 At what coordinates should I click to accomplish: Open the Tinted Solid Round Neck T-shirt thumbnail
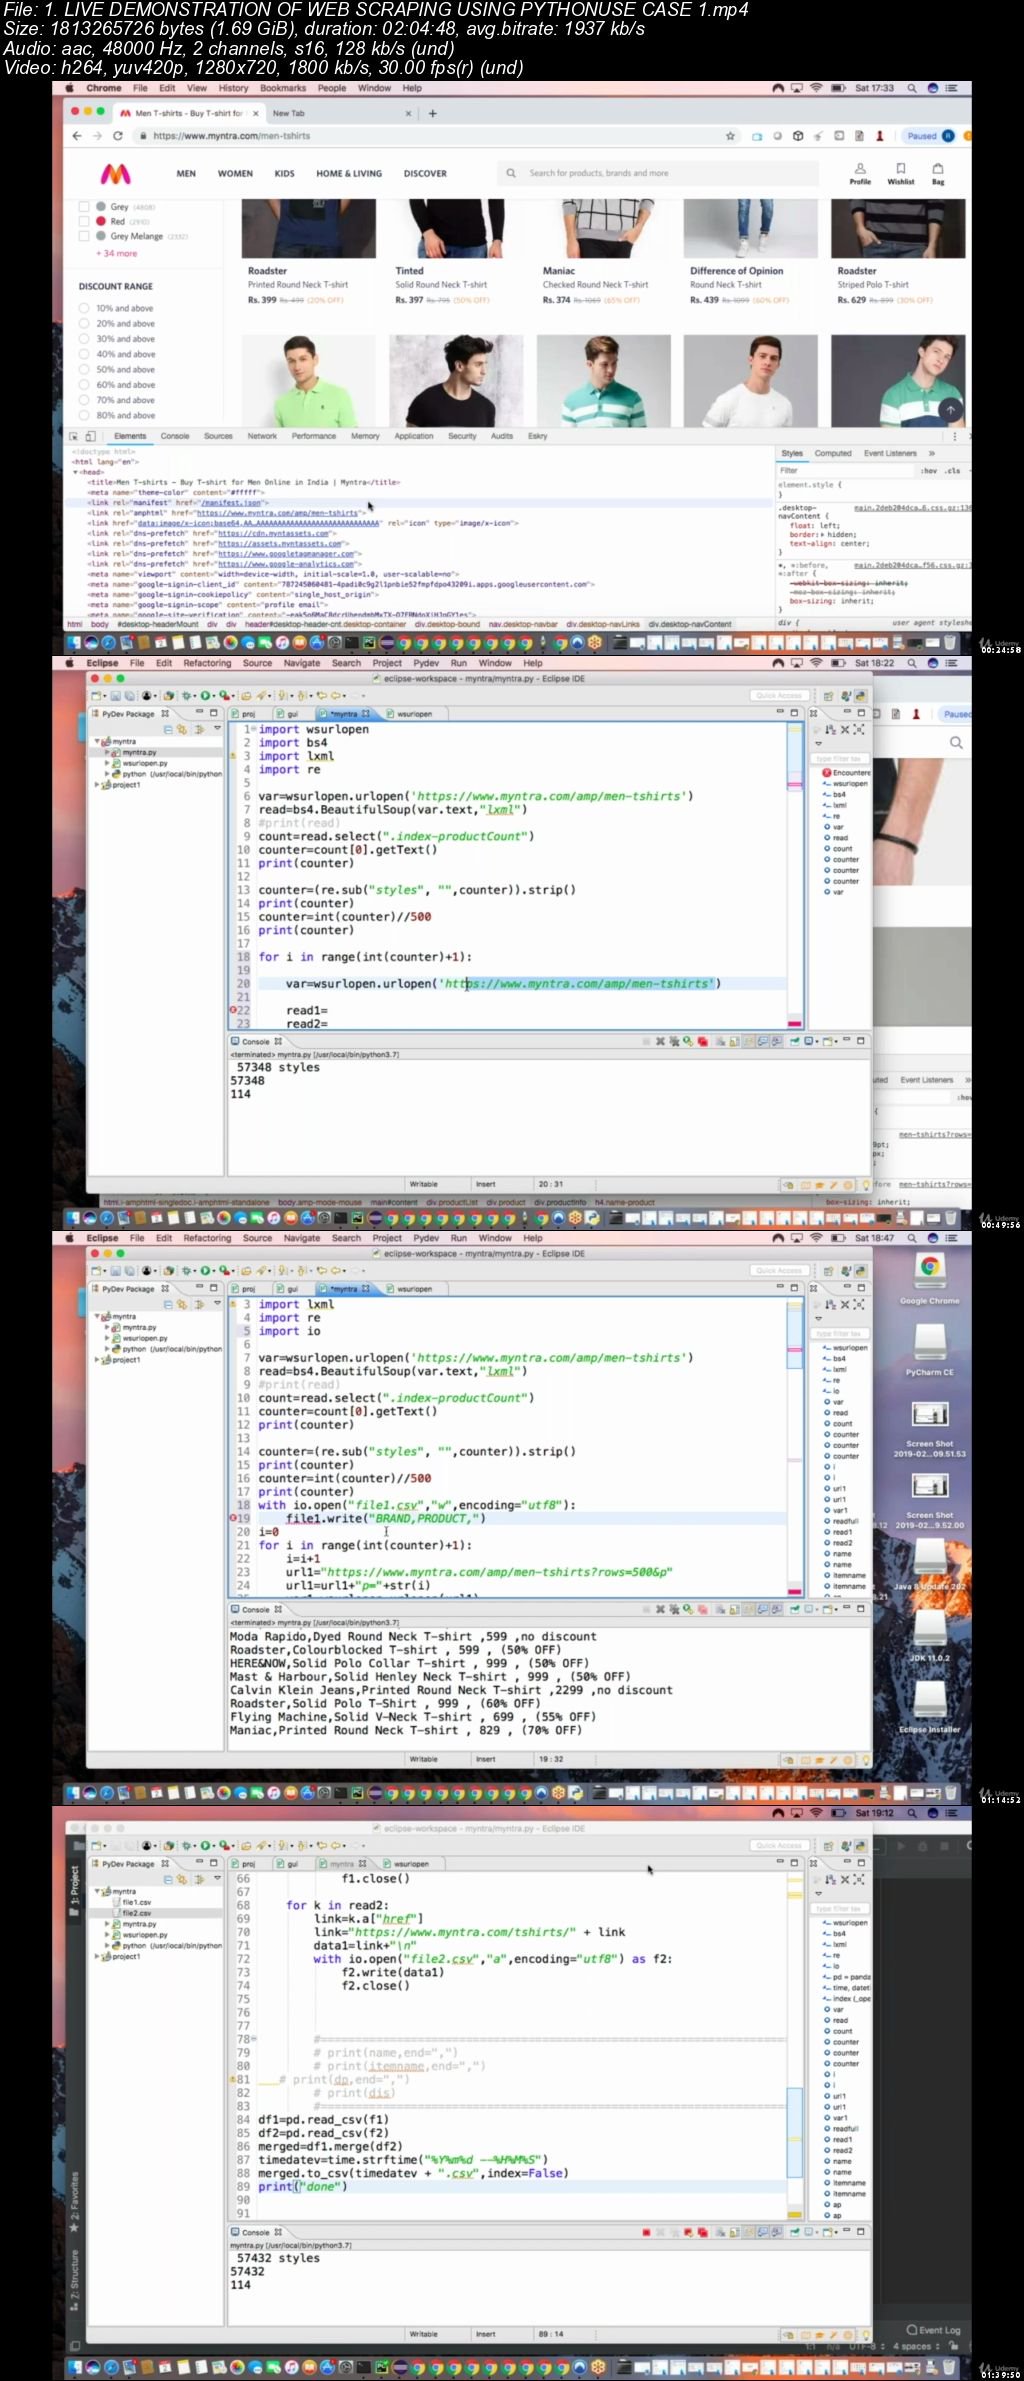[x=456, y=229]
